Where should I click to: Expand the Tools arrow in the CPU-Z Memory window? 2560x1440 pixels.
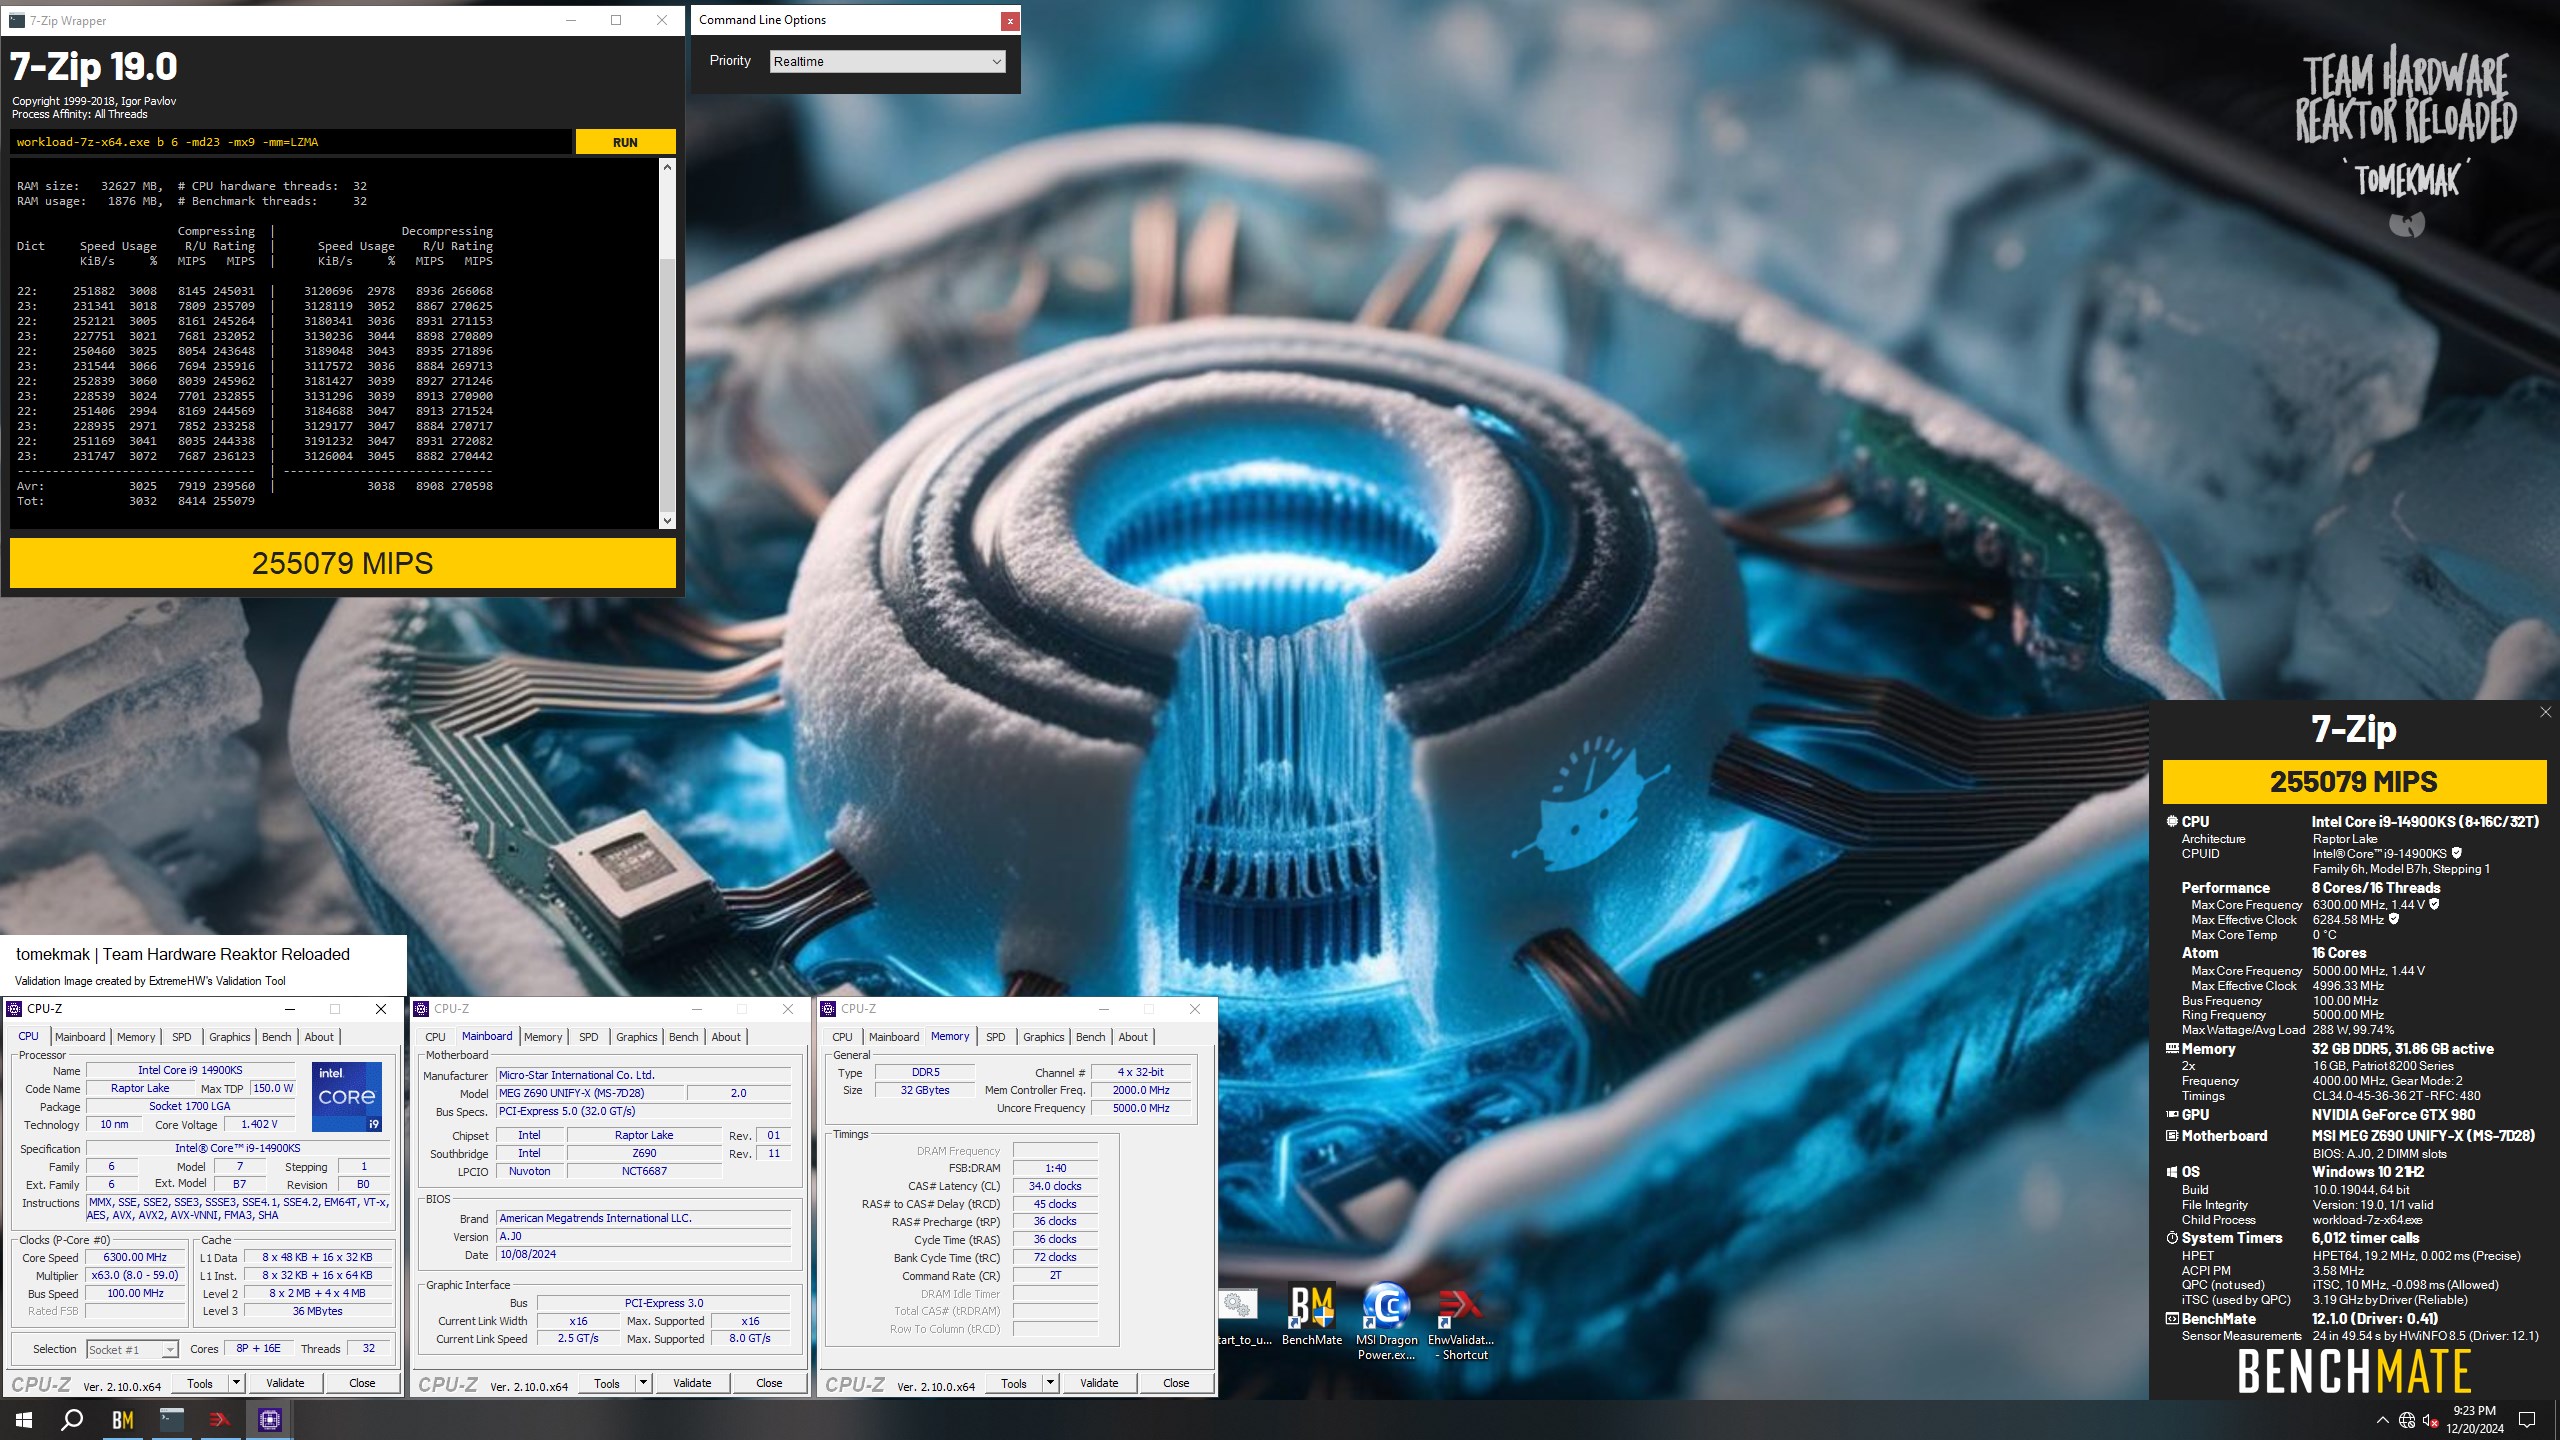[x=1051, y=1383]
